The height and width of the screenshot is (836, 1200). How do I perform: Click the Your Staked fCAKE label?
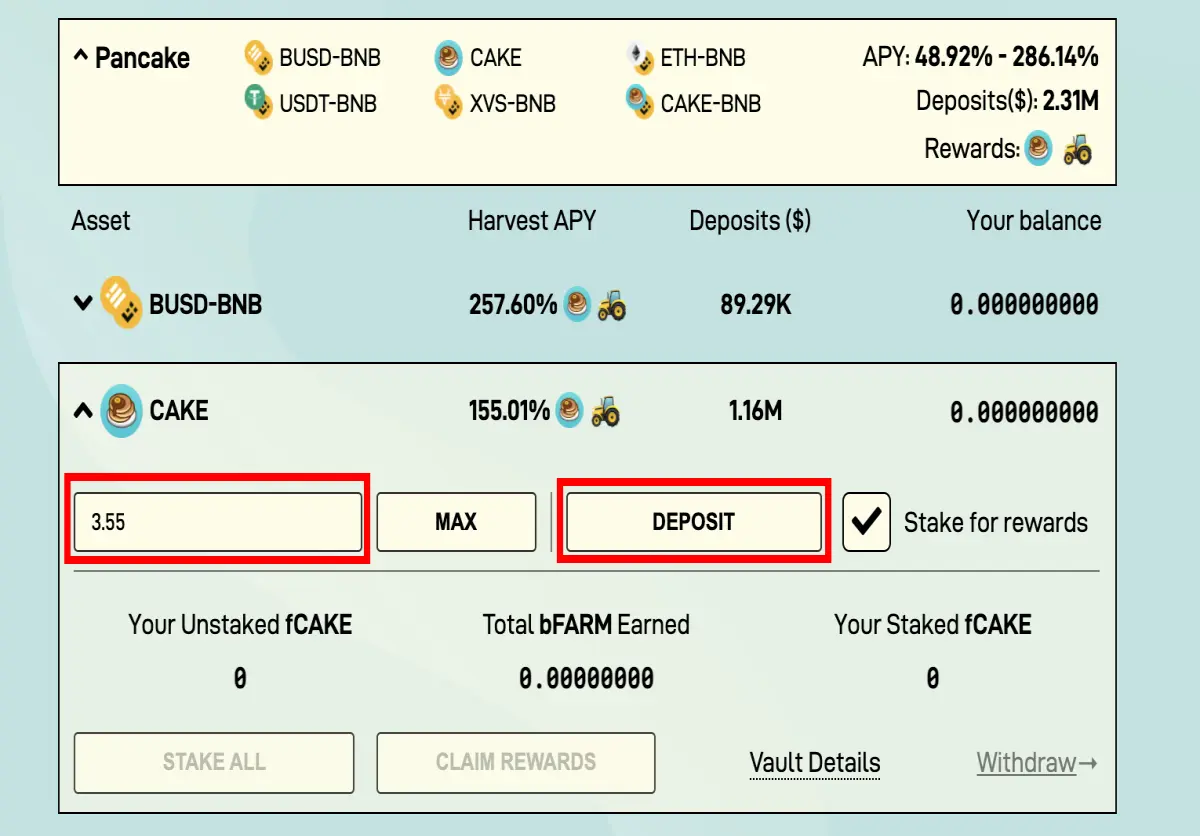pos(933,625)
